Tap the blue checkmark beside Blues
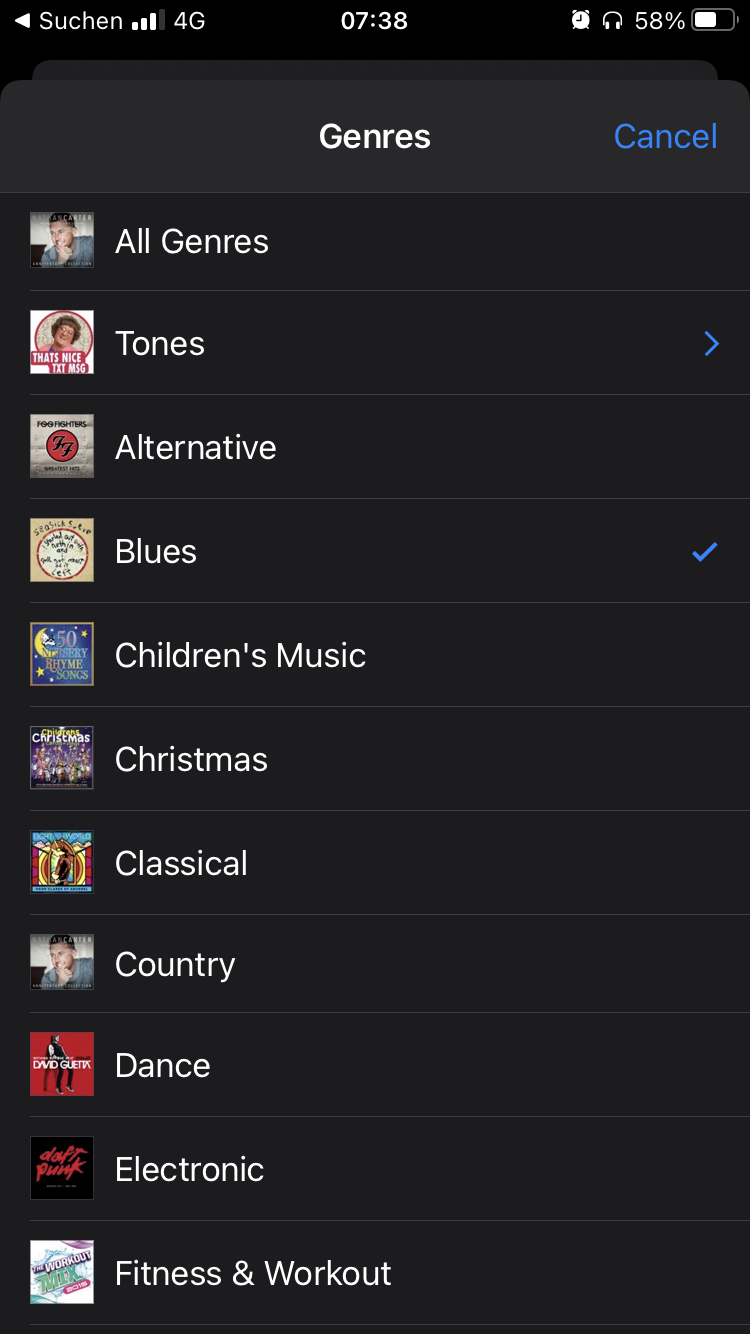Viewport: 750px width, 1334px height. click(705, 551)
